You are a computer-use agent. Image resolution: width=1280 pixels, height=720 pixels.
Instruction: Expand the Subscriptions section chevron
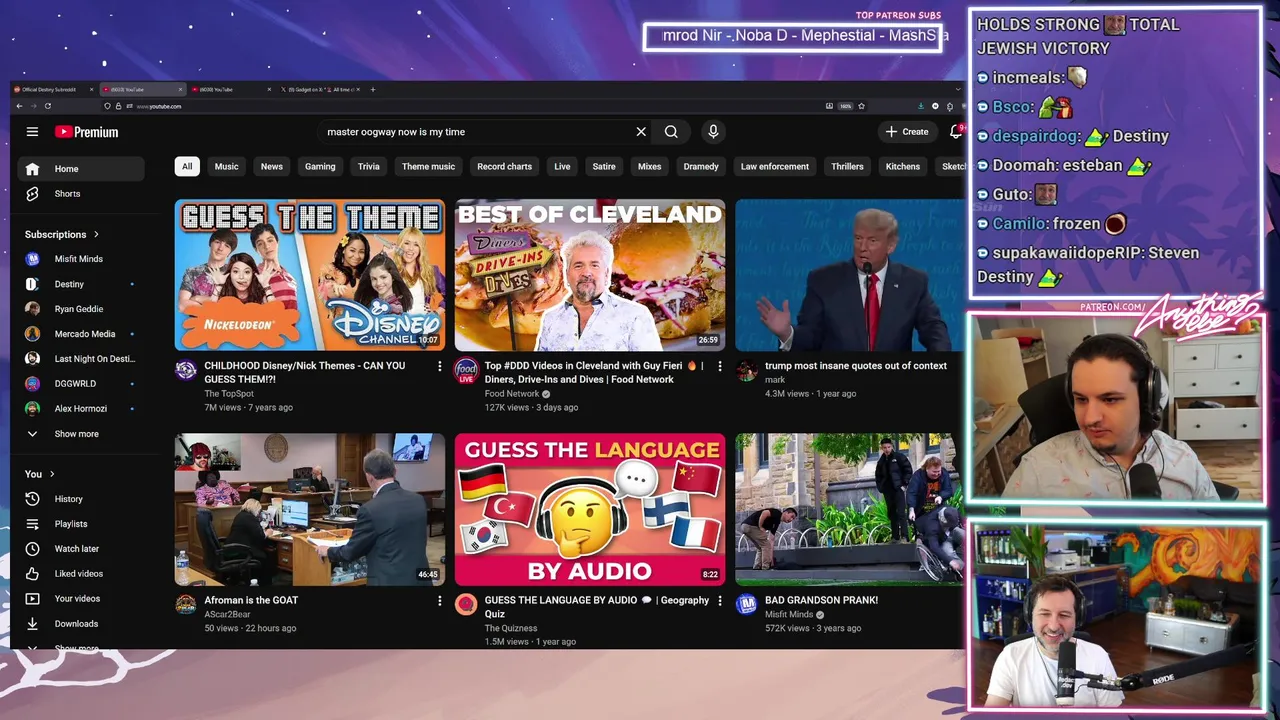[x=96, y=234]
